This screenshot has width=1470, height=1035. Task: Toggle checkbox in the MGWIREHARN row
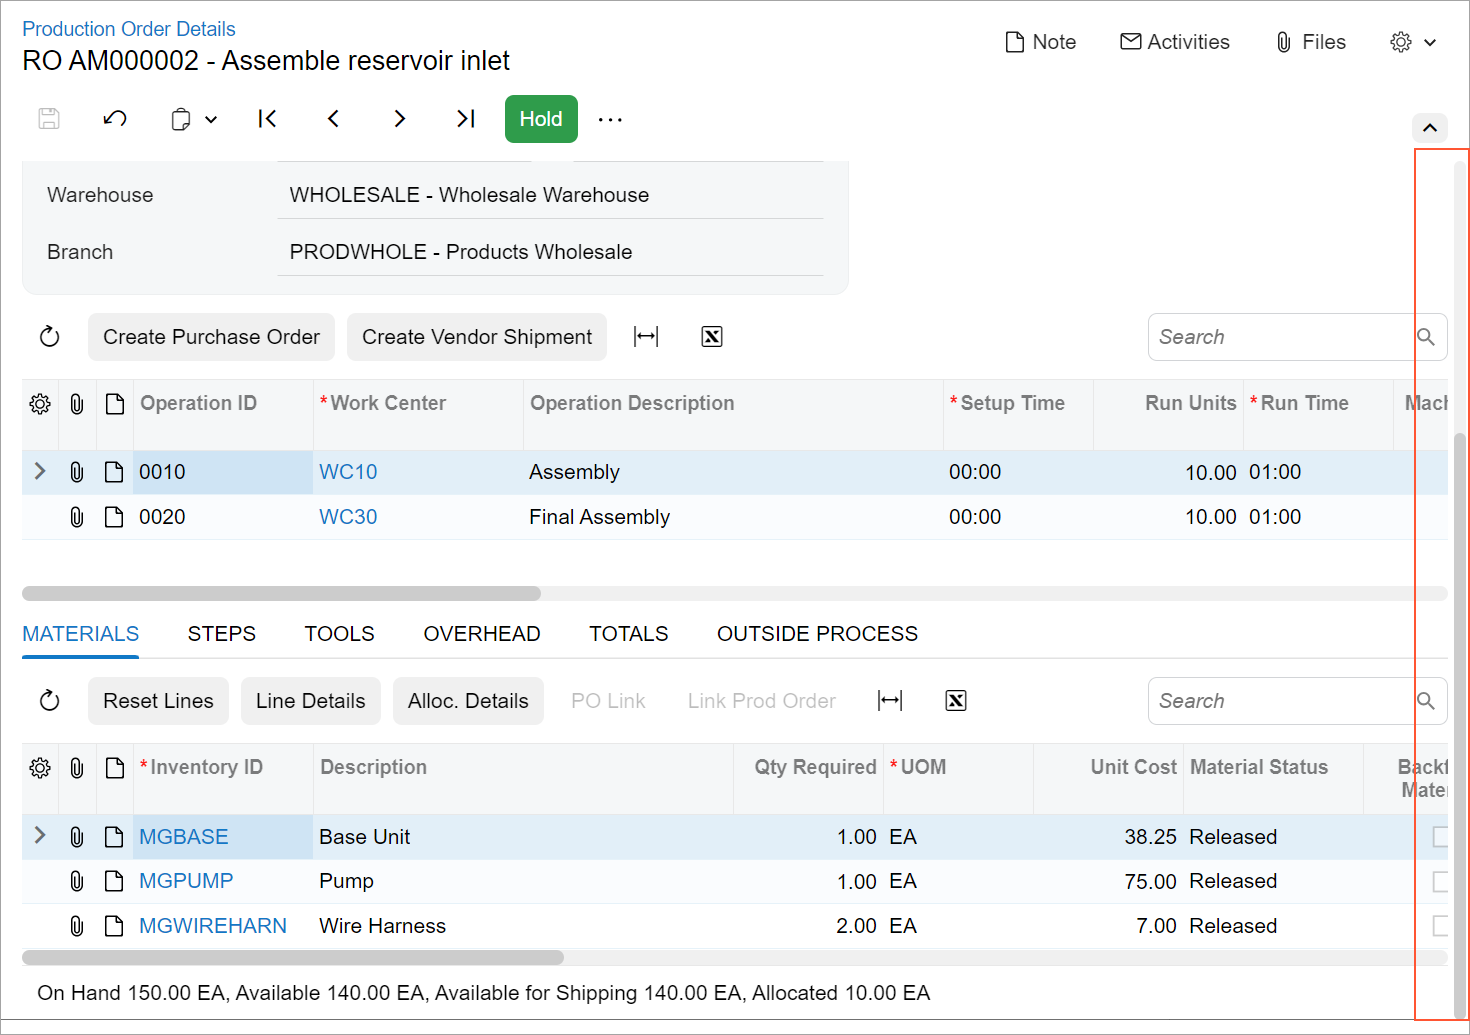pyautogui.click(x=1440, y=926)
